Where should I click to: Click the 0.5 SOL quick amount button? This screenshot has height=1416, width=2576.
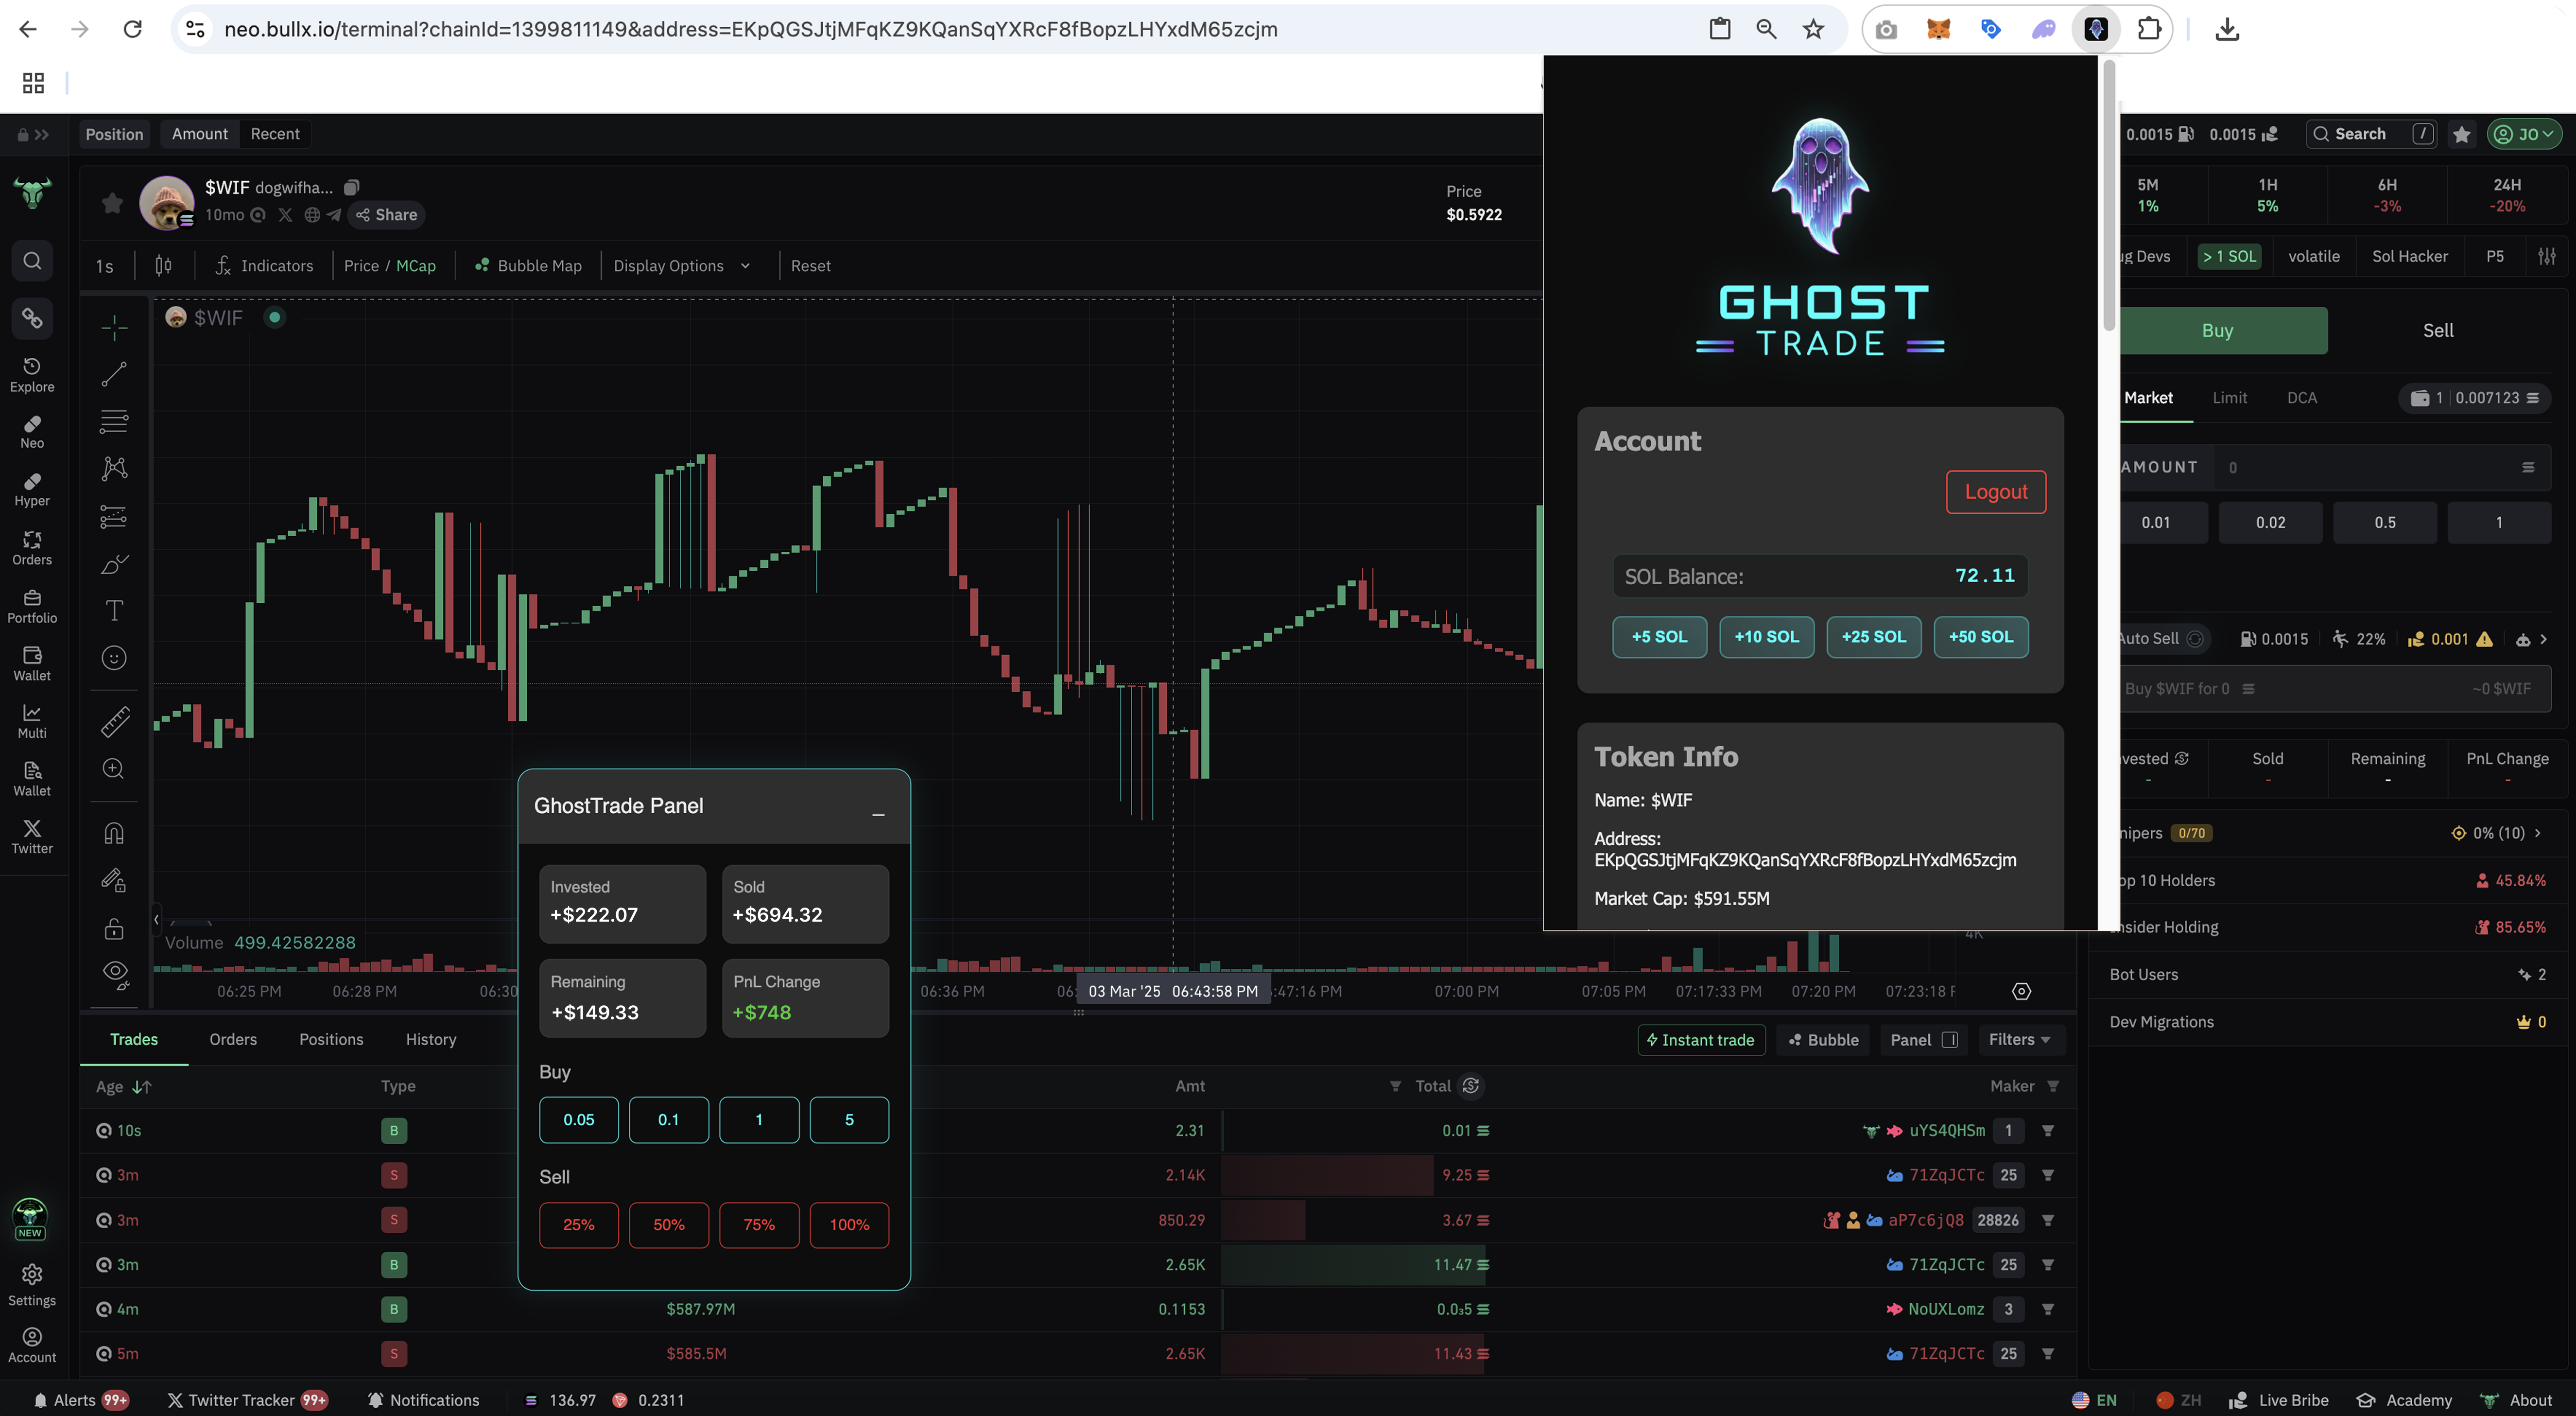pos(2384,522)
